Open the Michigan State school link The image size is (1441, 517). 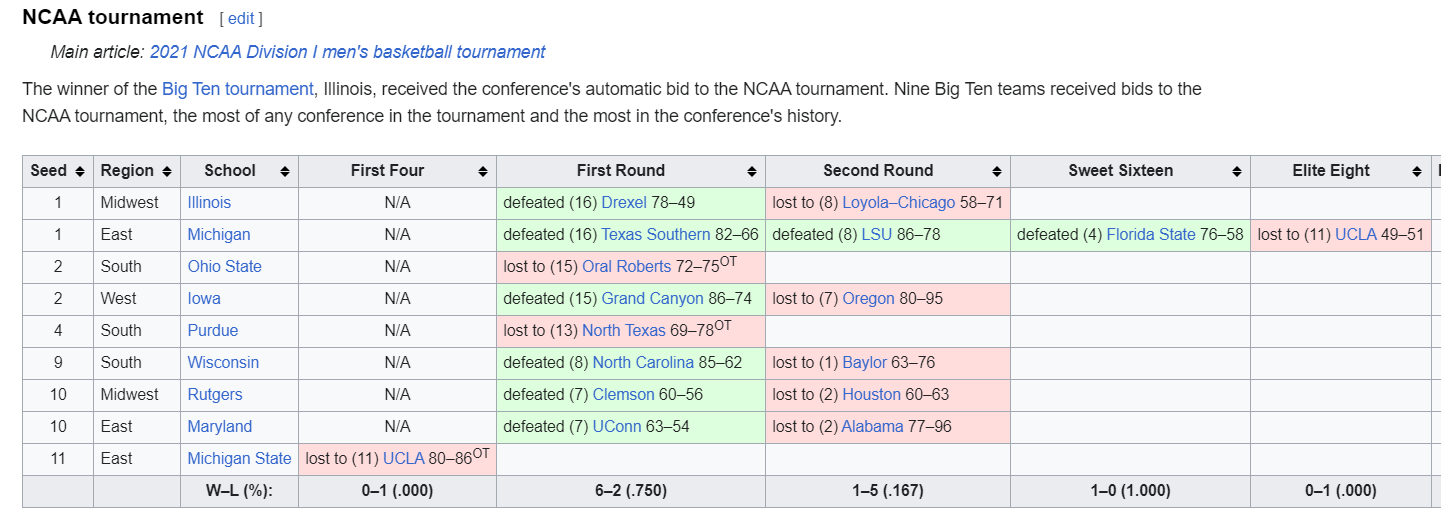tap(239, 458)
